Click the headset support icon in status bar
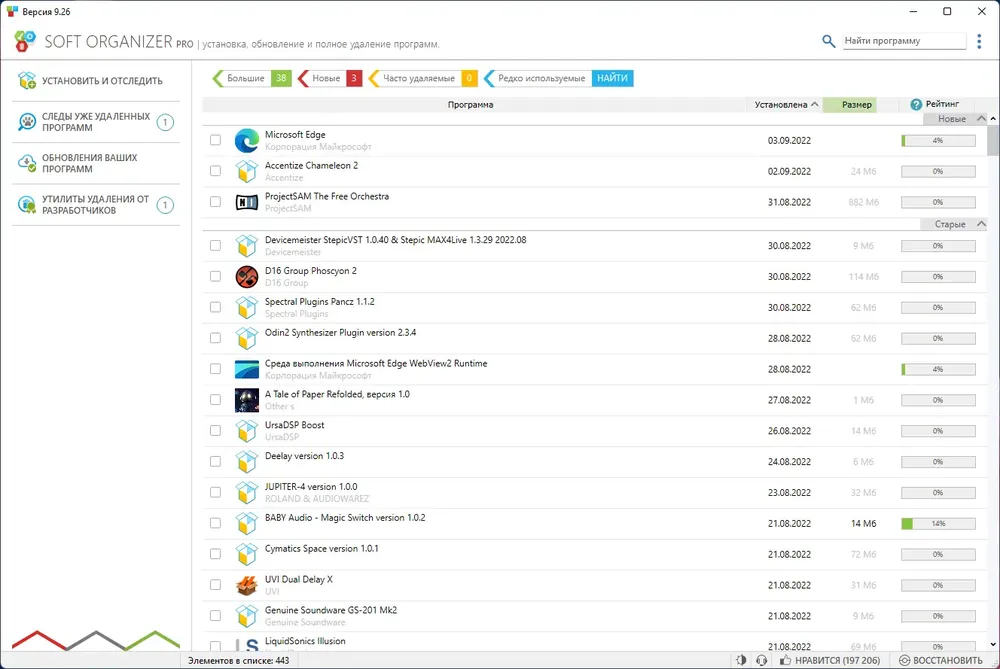 pyautogui.click(x=761, y=660)
